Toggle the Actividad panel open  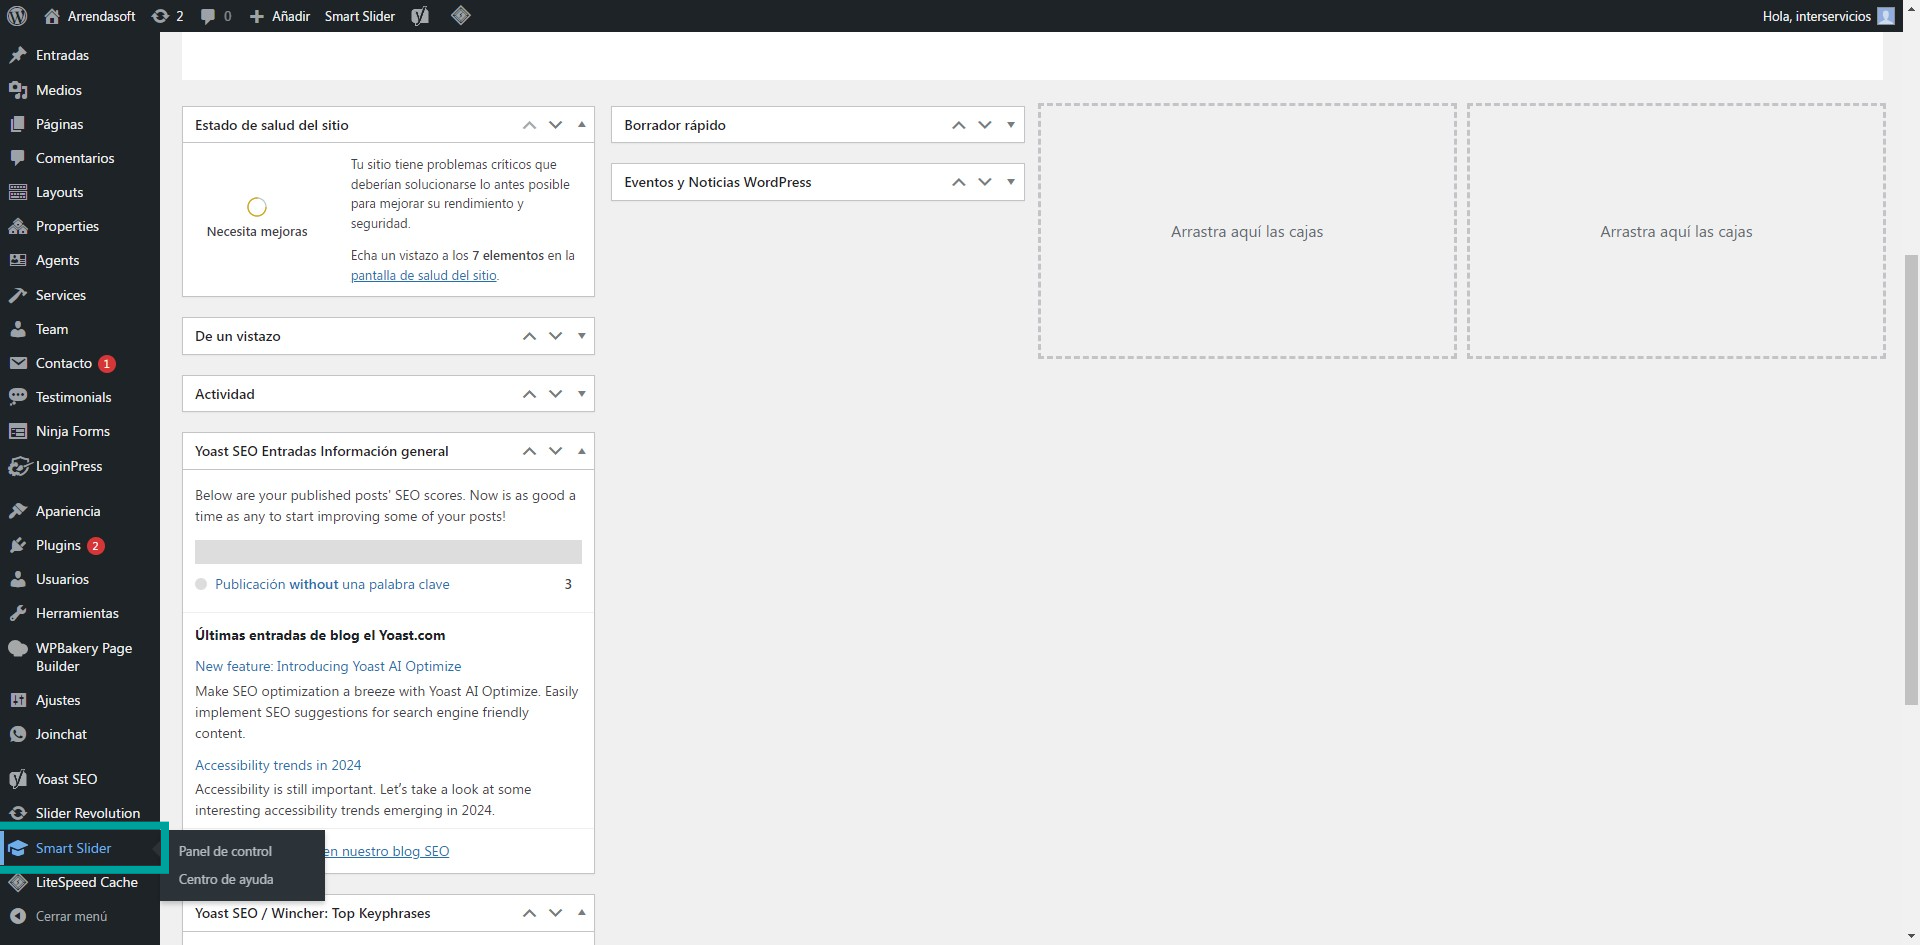582,394
